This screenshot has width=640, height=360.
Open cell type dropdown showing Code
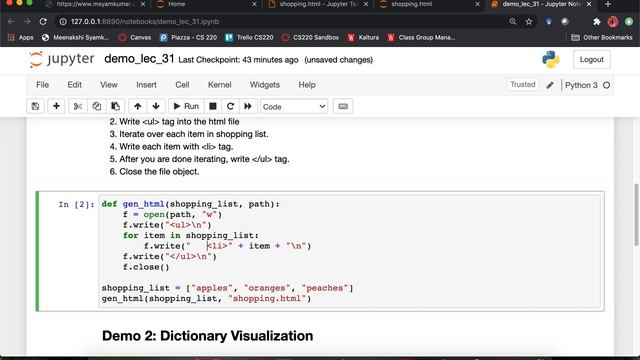[x=294, y=107]
